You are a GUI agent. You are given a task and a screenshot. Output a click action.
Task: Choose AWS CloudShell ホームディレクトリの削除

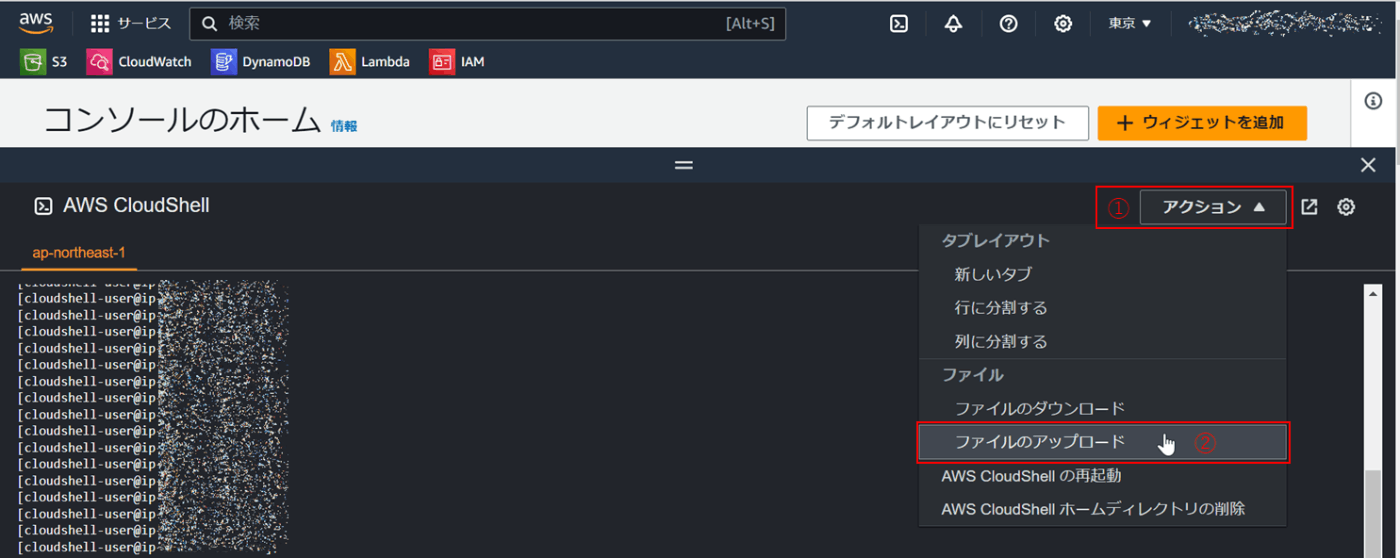point(1102,509)
